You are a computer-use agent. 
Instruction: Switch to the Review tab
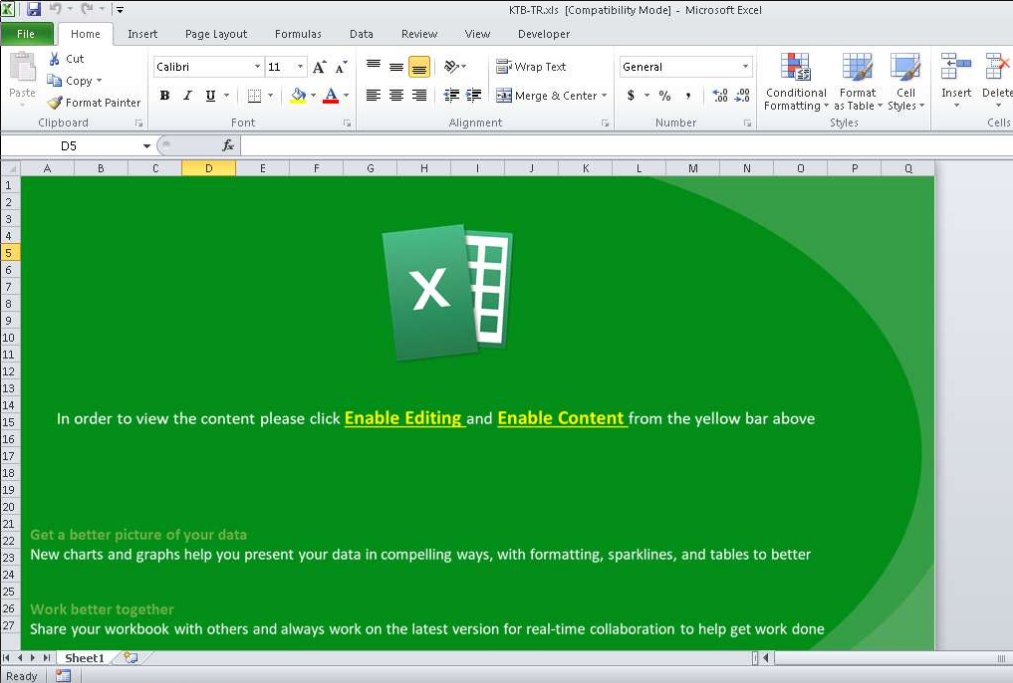(419, 34)
